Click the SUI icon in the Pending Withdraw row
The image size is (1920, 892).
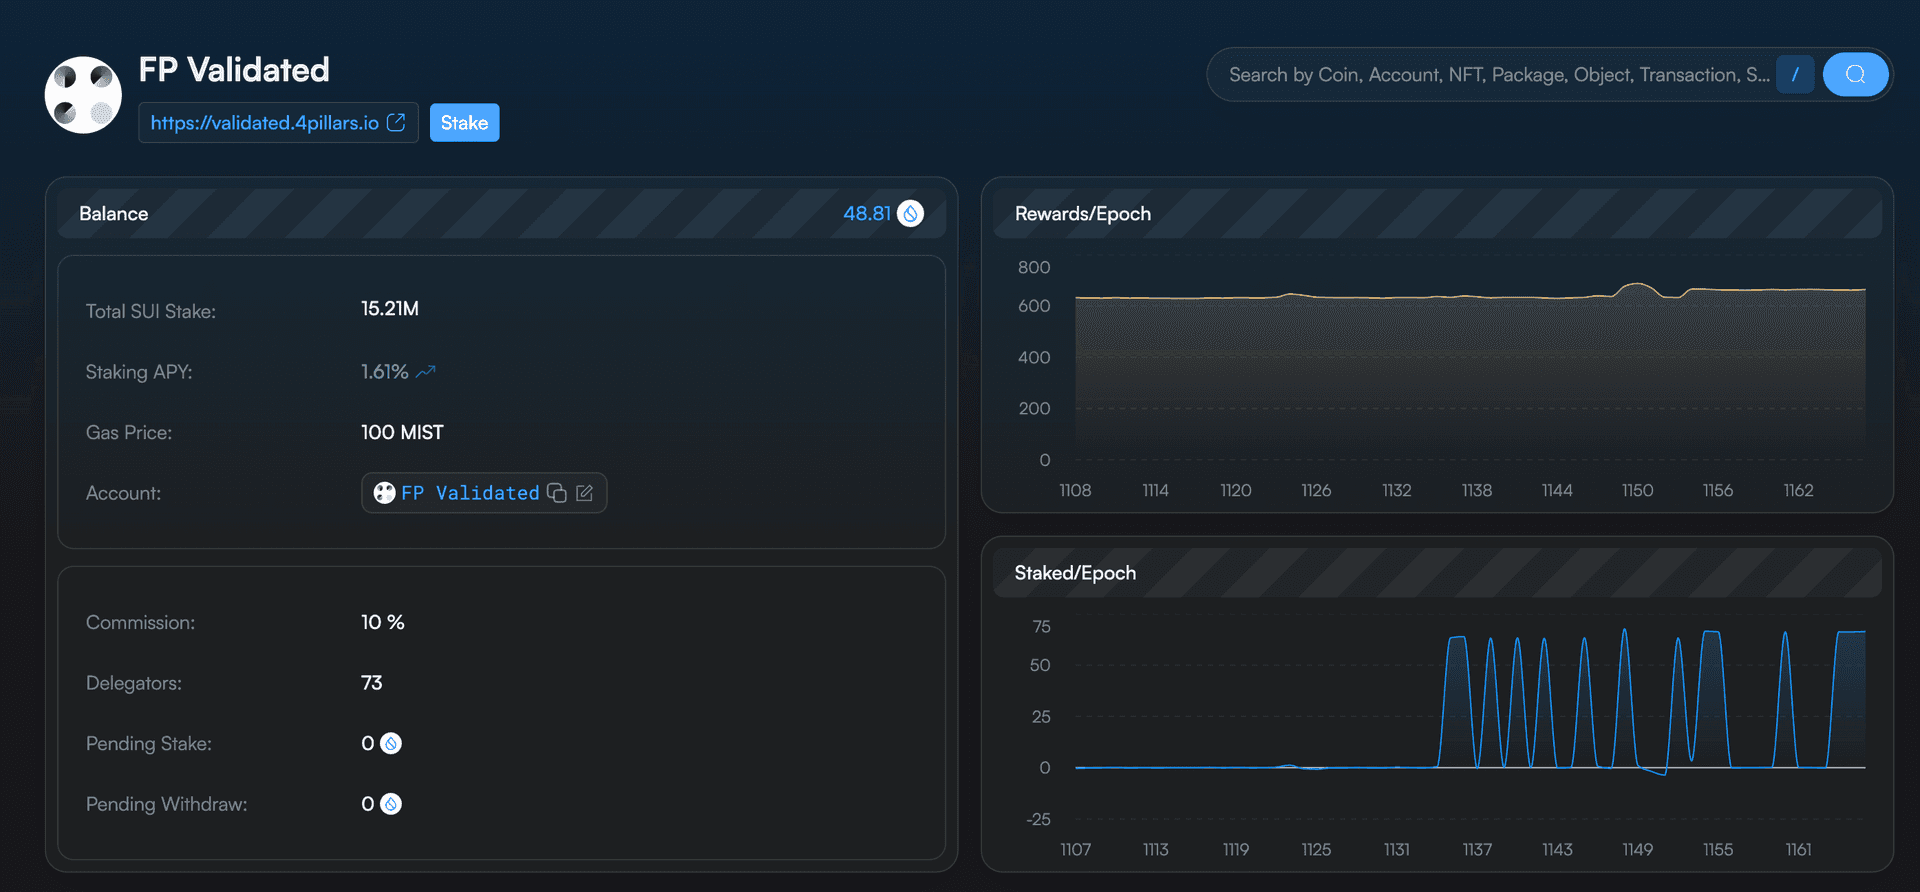tap(391, 804)
